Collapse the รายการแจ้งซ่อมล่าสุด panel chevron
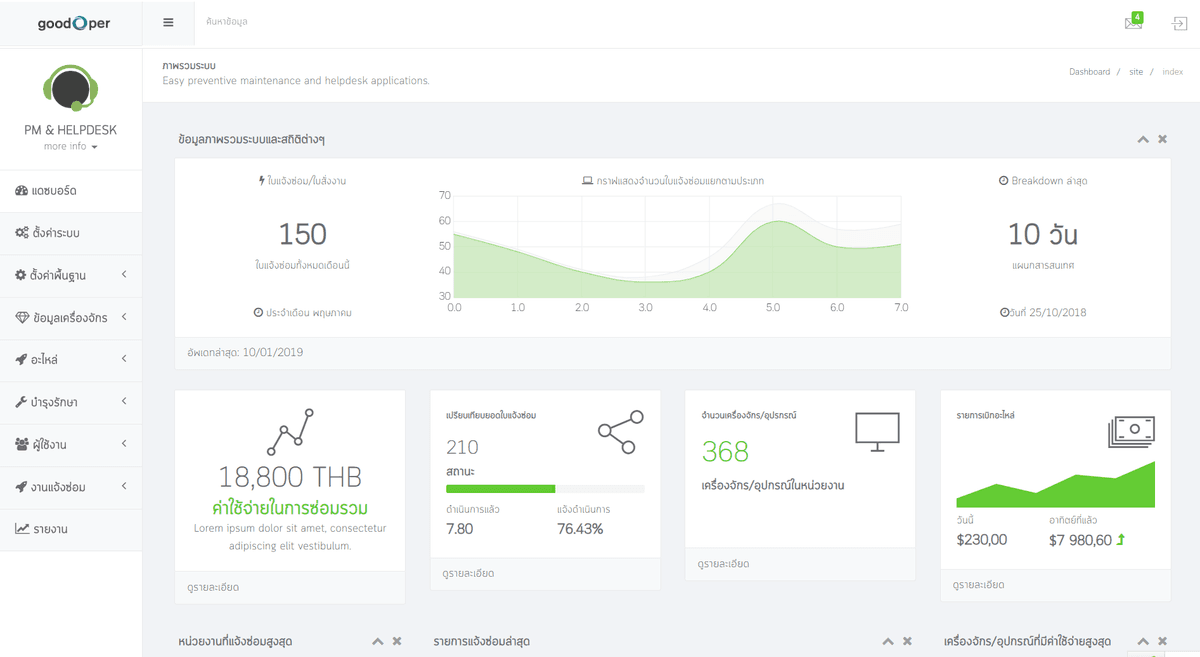Image resolution: width=1200 pixels, height=657 pixels. tap(888, 641)
